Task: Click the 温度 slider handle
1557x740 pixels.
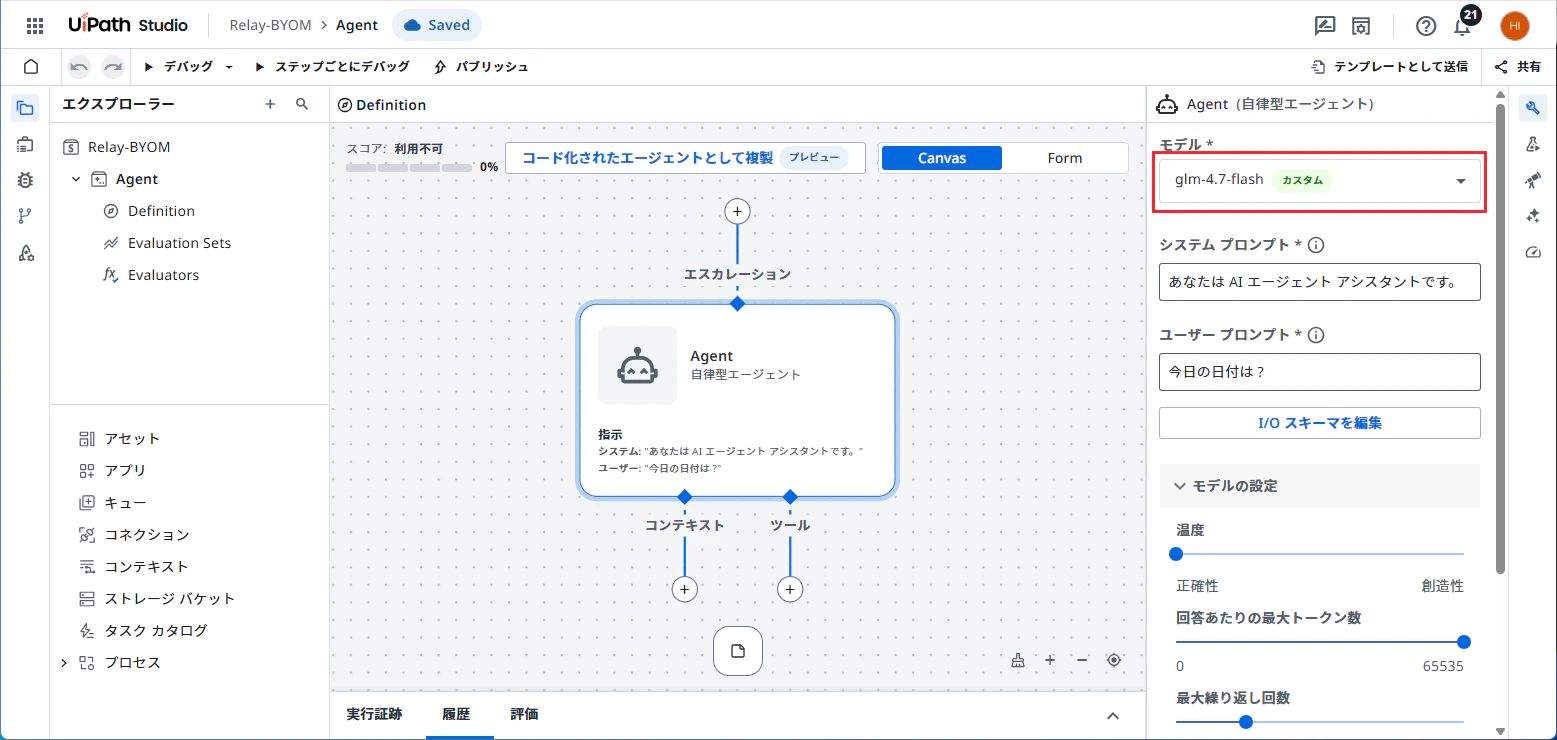Action: click(1176, 553)
